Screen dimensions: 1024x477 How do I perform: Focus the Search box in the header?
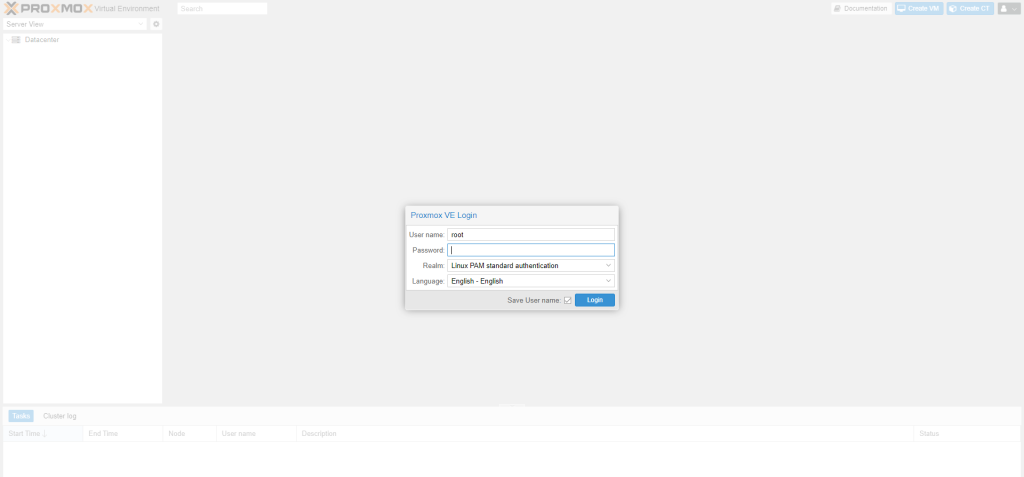[222, 9]
